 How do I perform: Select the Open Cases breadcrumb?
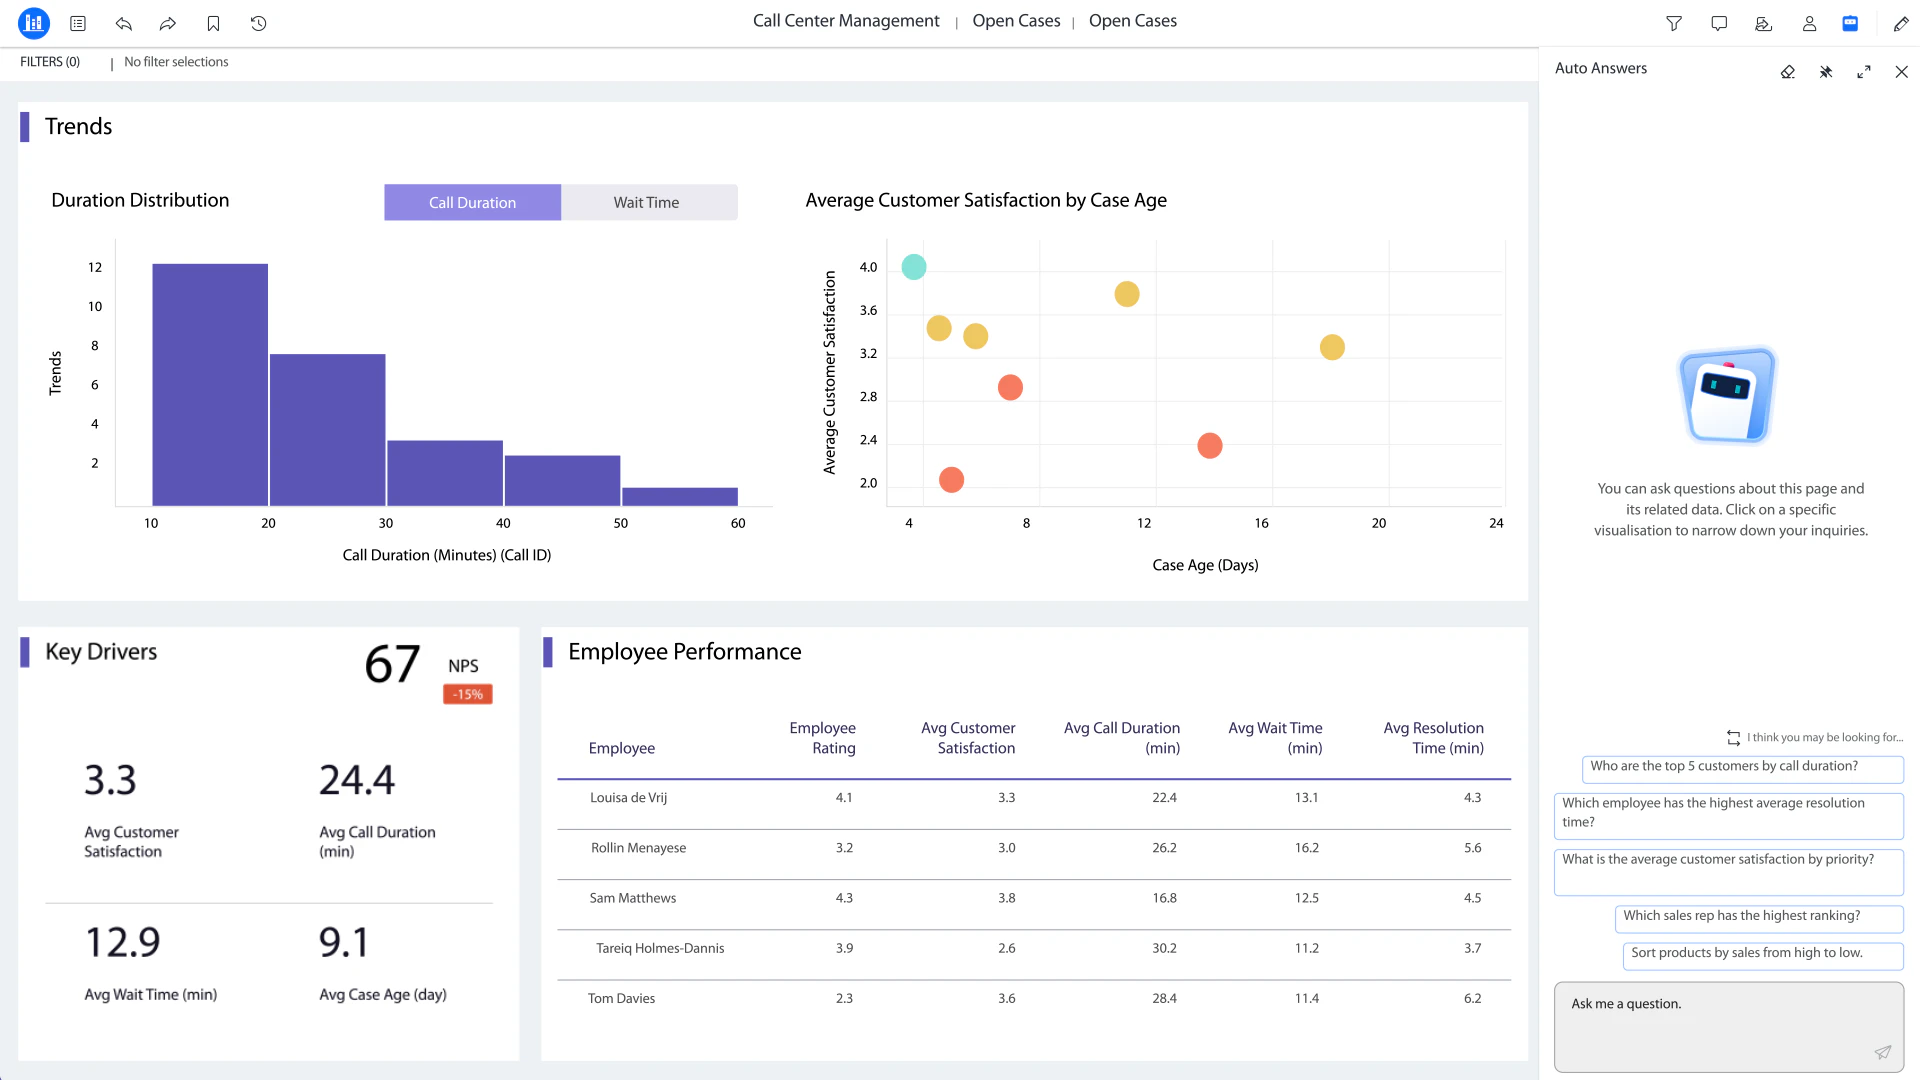click(1015, 20)
